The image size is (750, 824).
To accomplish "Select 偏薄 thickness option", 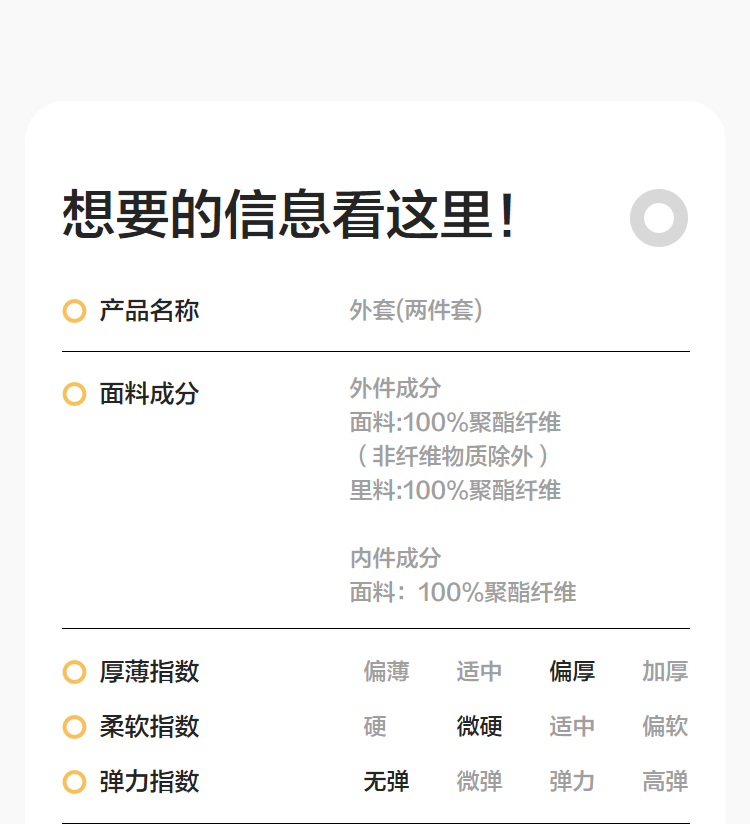I will pyautogui.click(x=386, y=672).
